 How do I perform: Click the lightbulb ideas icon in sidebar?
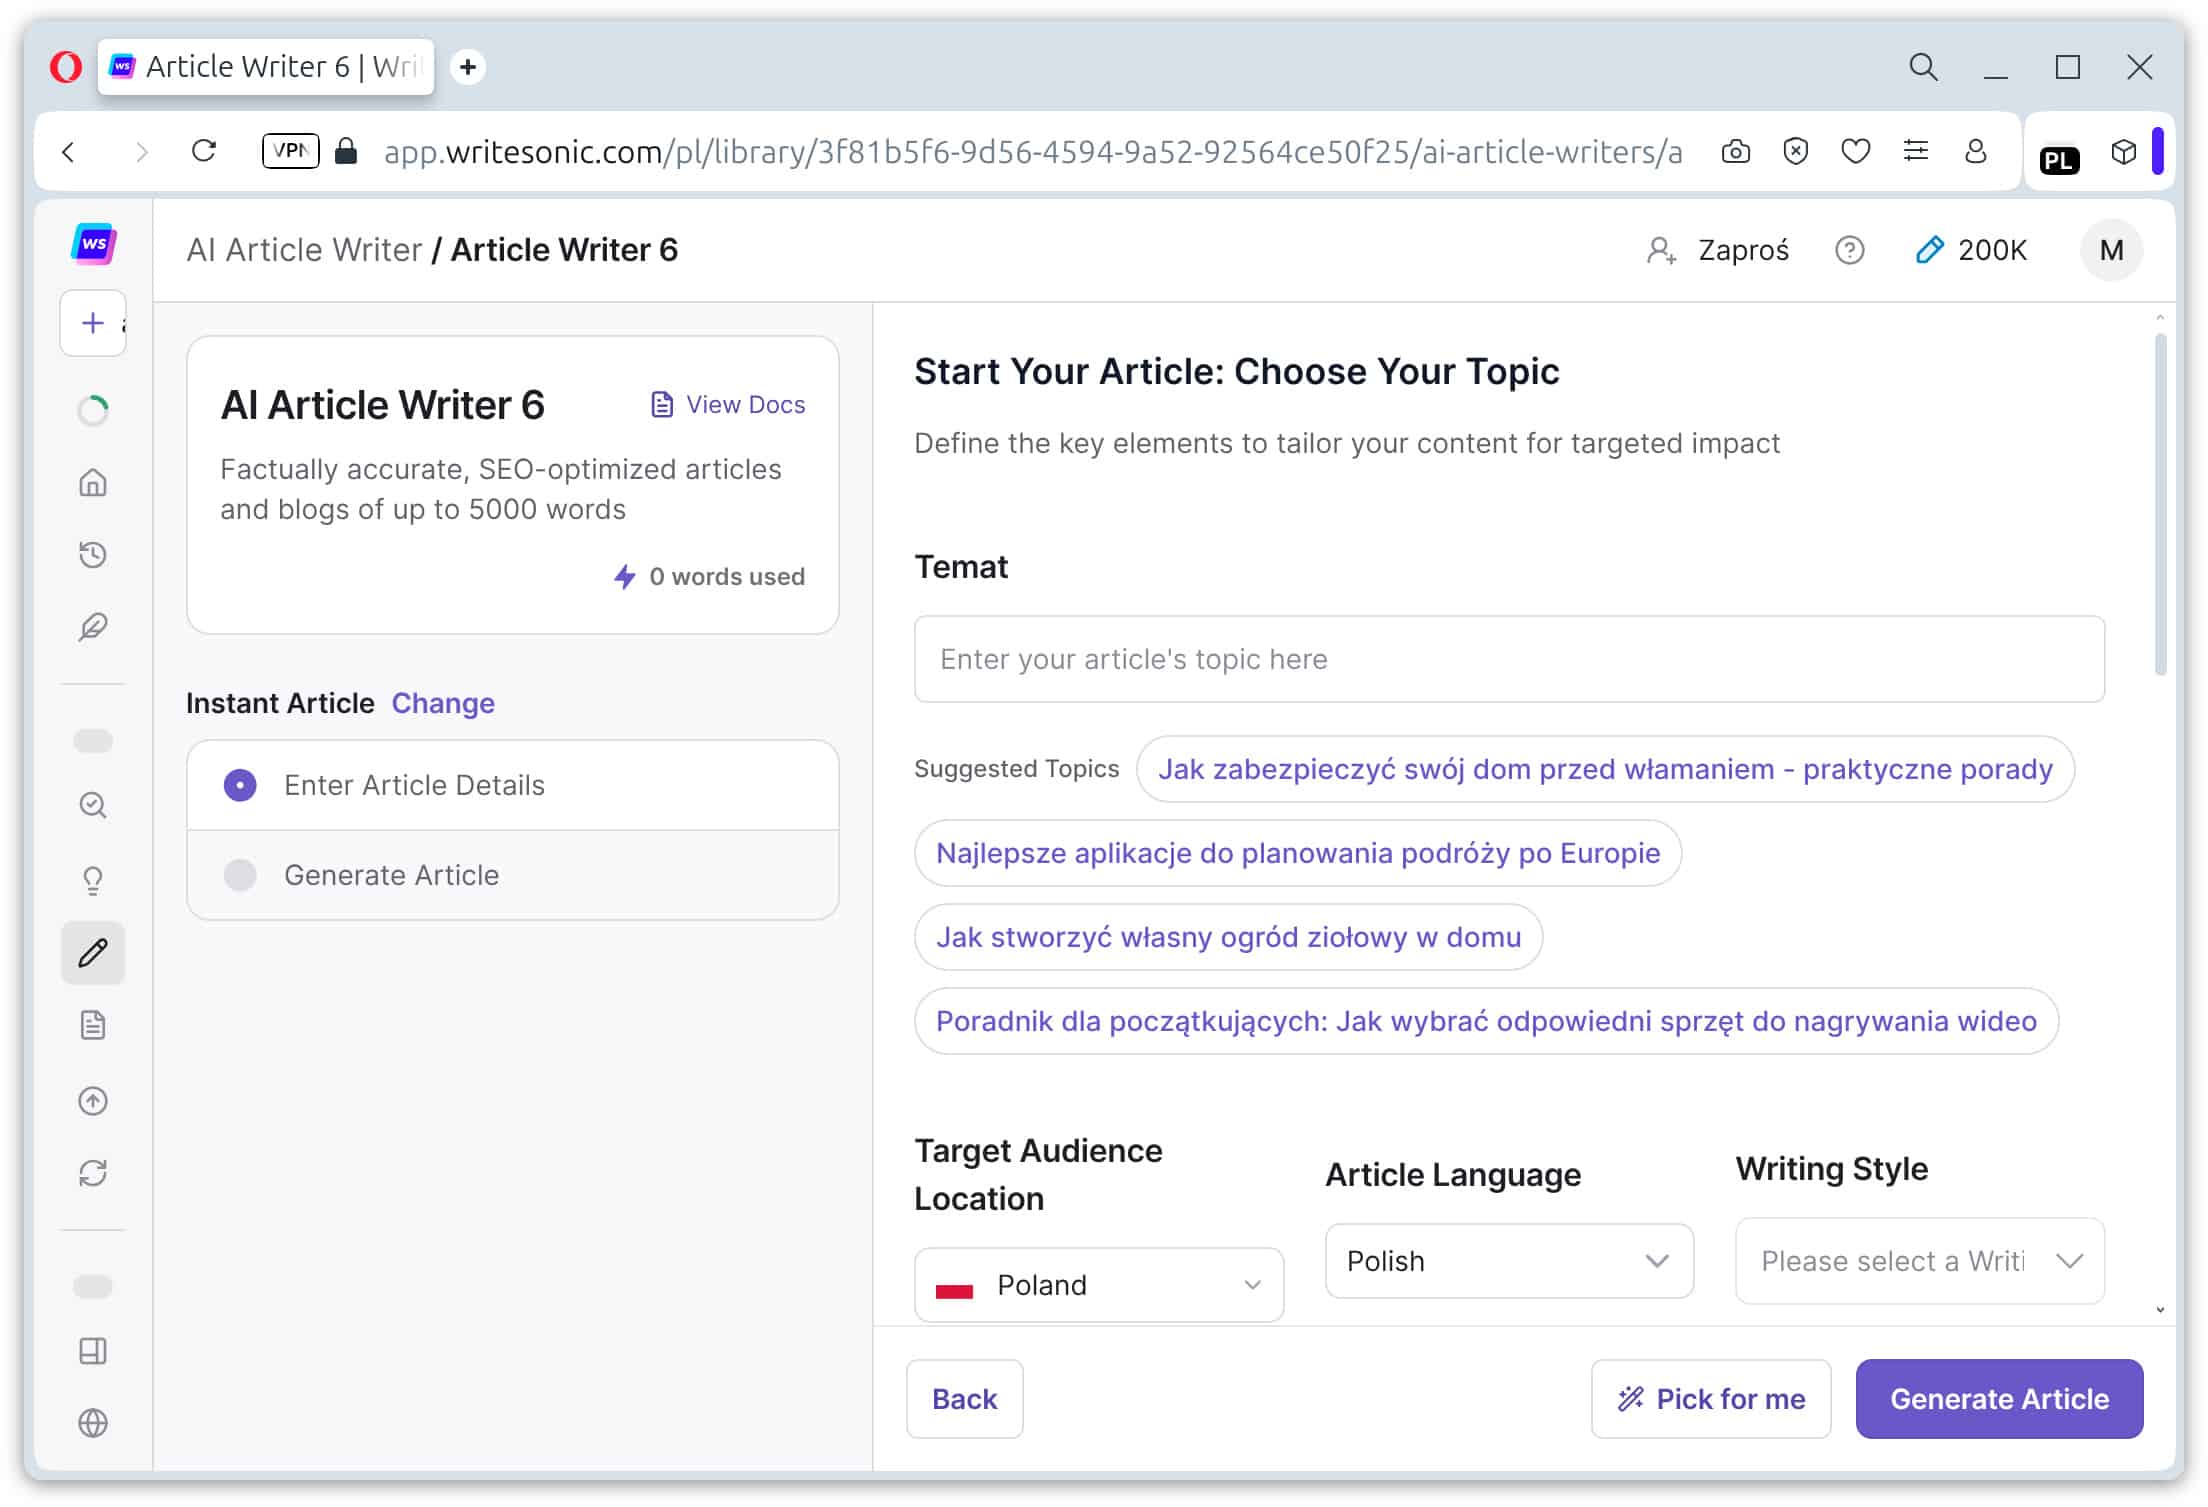pyautogui.click(x=93, y=880)
